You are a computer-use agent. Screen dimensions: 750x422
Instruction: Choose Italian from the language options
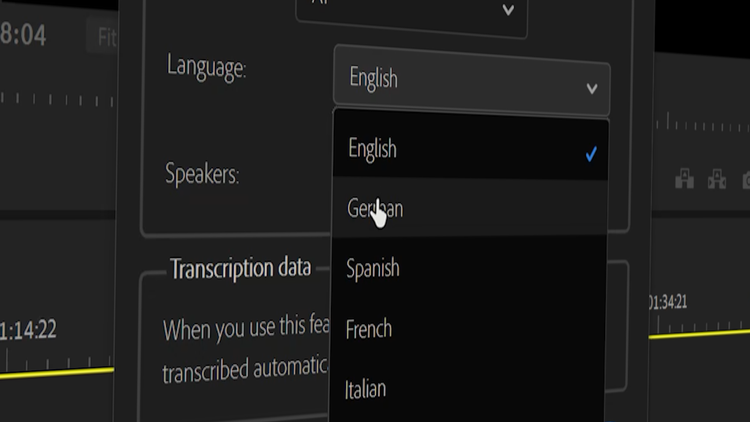[366, 388]
